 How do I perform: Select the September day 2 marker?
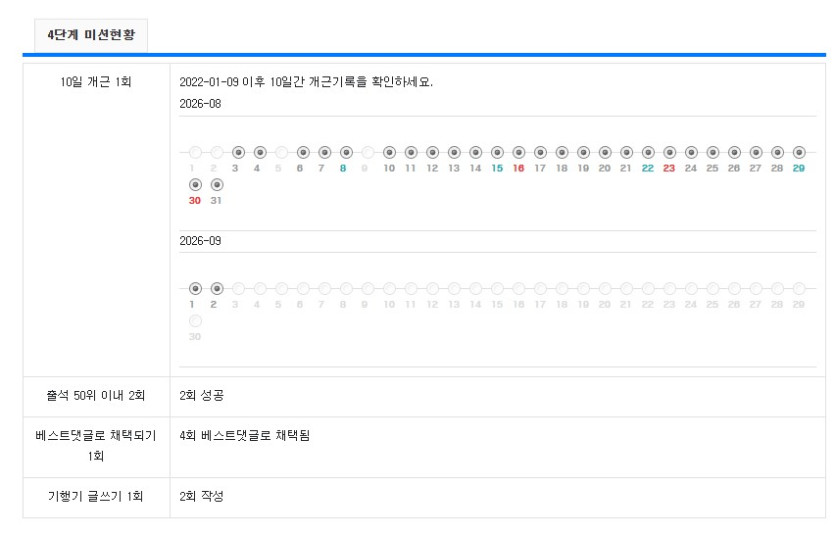(x=217, y=288)
